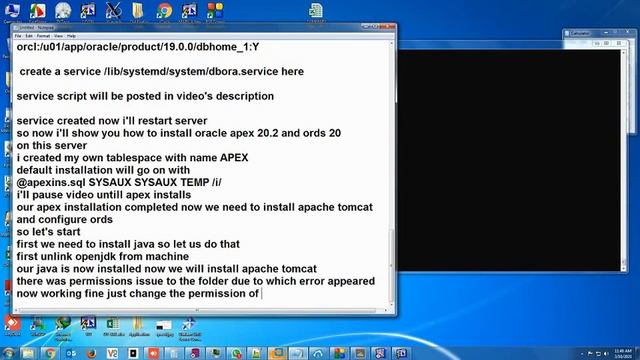Switch to the highlighted orange taskbar window

pyautogui.click(x=277, y=353)
